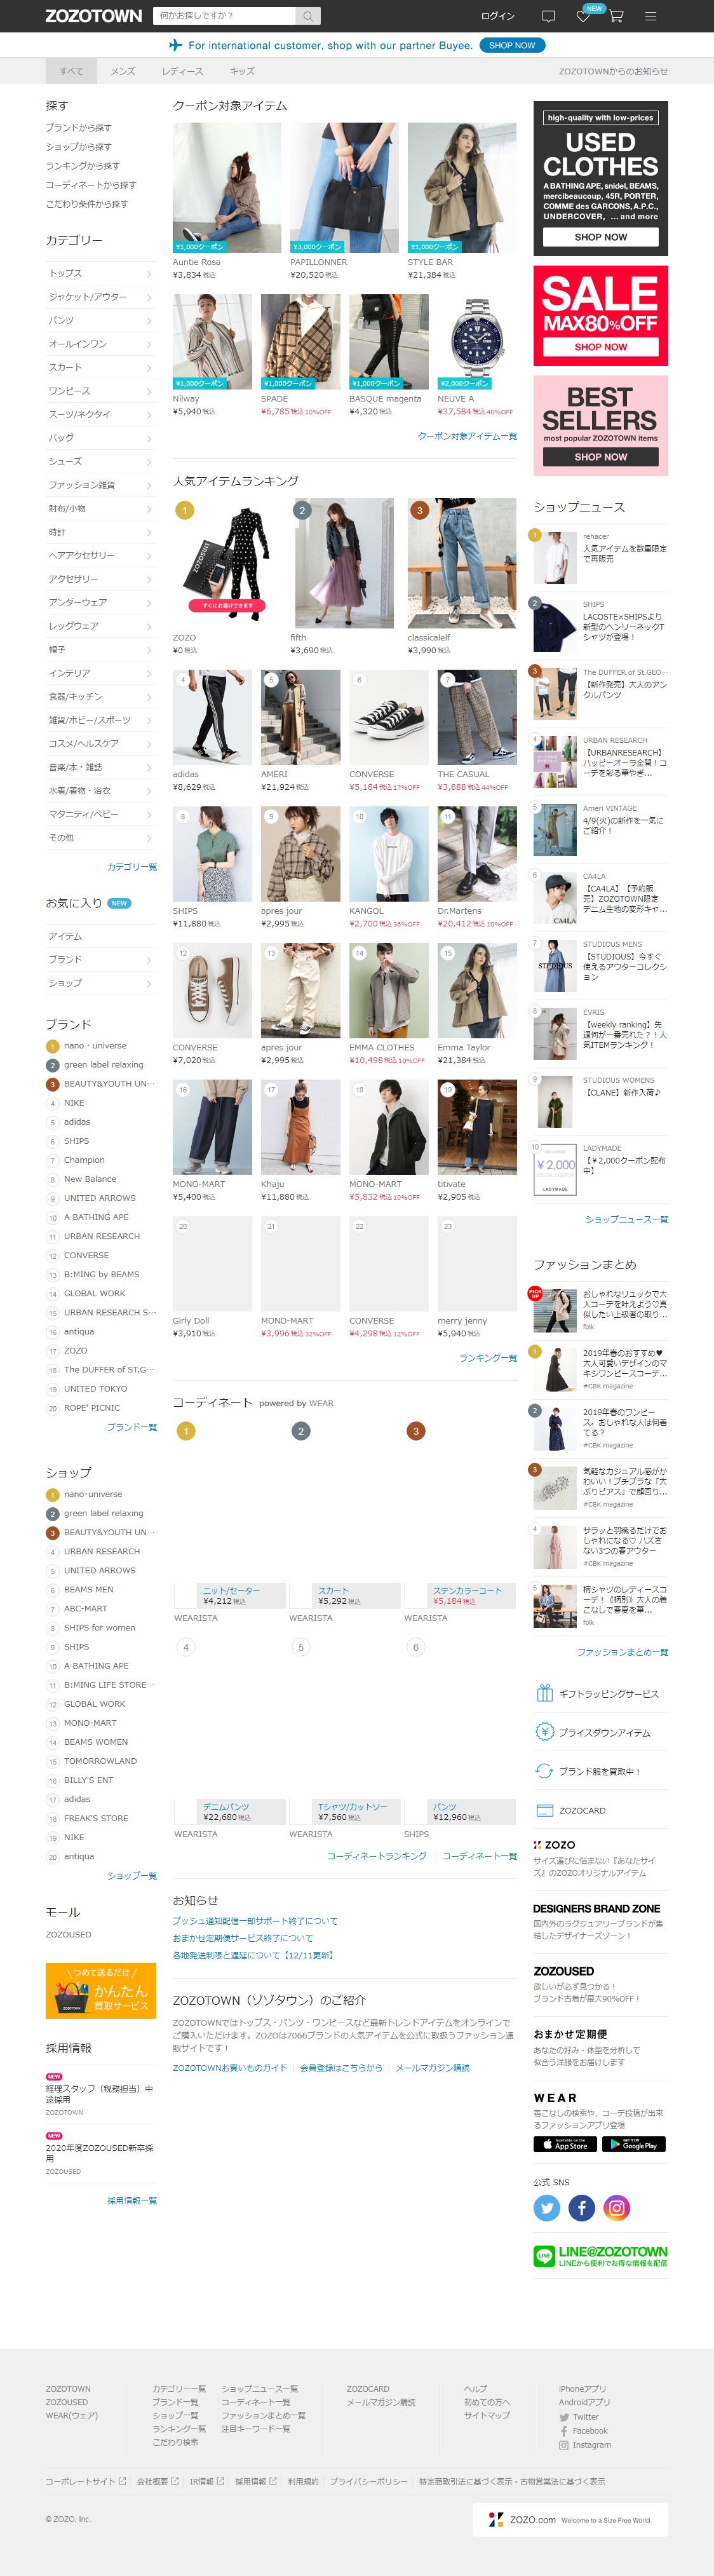The height and width of the screenshot is (2576, 714).
Task: Open DESIGNERS BRAND ZONE link
Action: pyautogui.click(x=597, y=1909)
